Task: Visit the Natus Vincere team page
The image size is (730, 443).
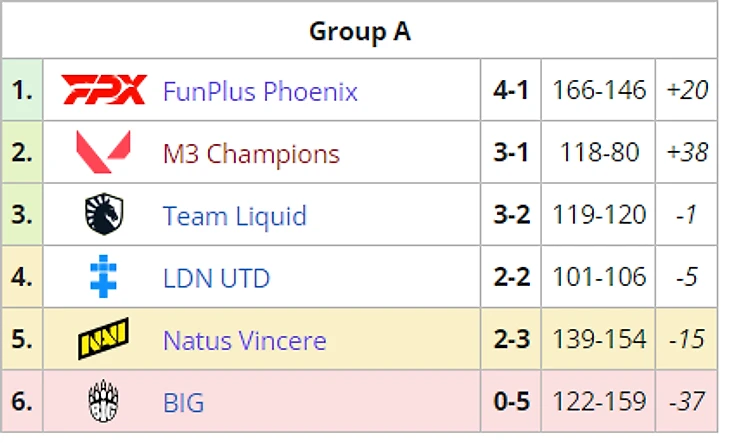Action: [x=244, y=340]
